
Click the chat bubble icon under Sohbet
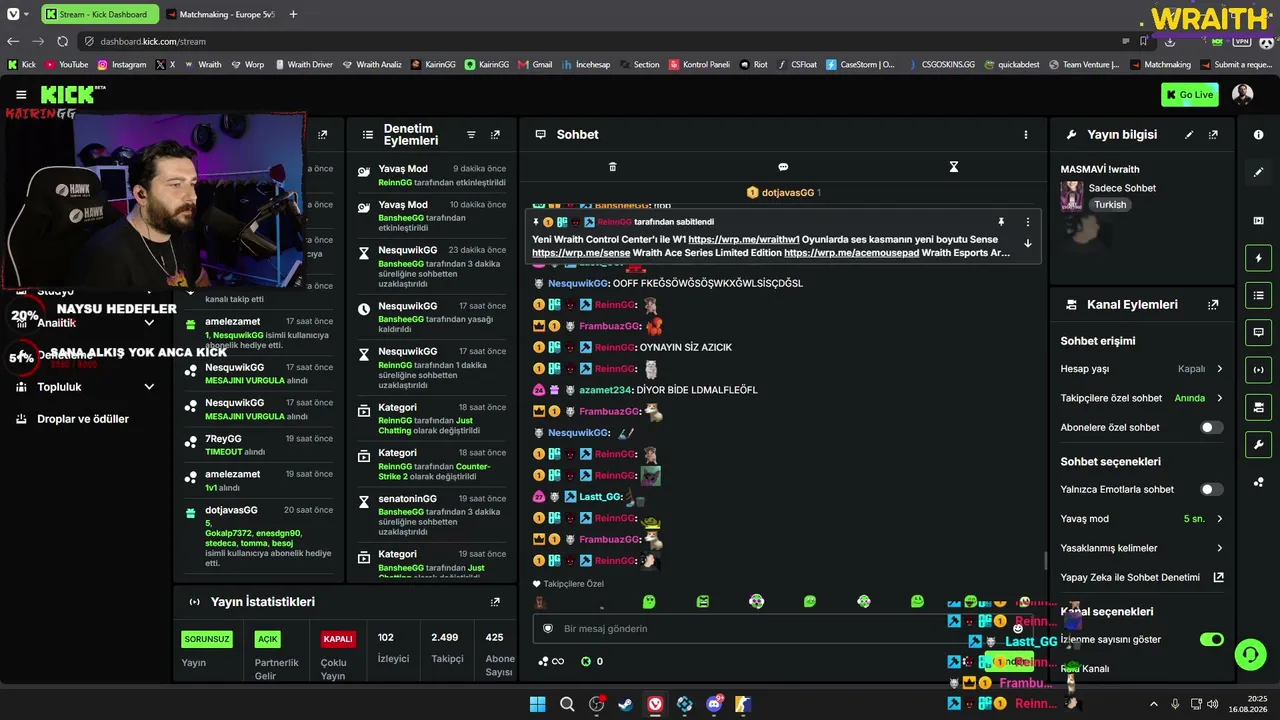click(783, 167)
